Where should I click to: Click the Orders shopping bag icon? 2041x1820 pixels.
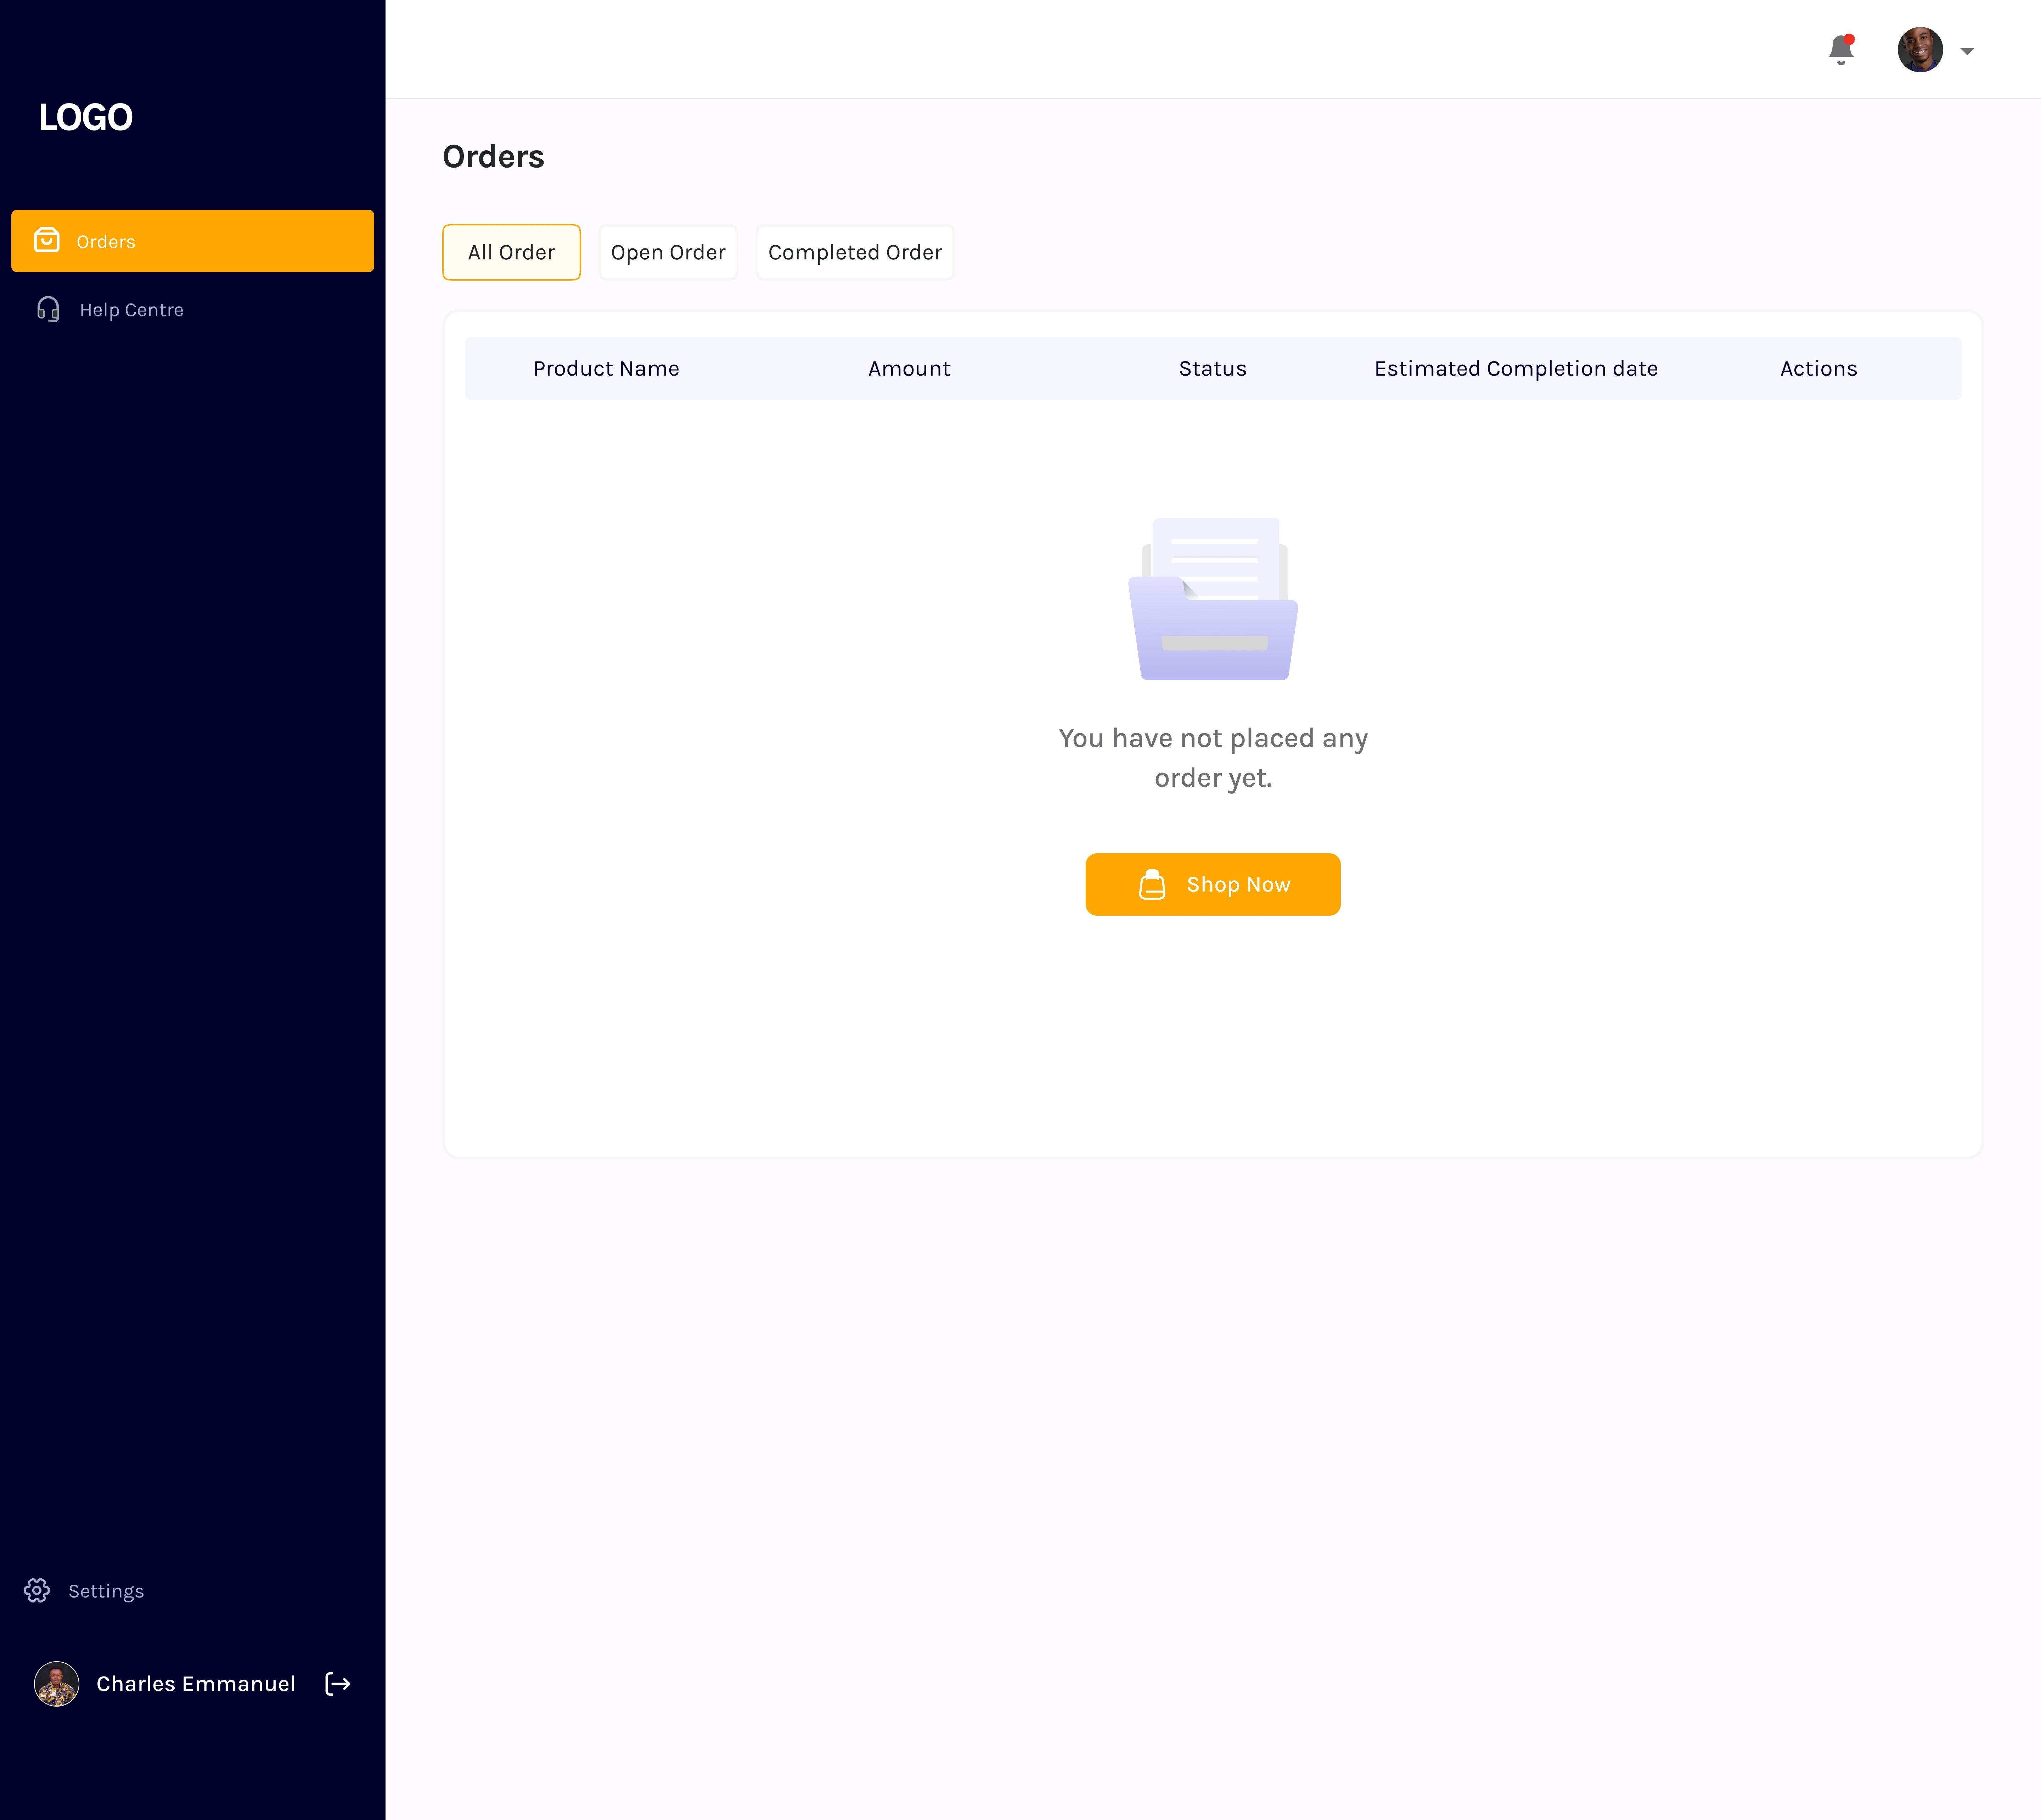(x=47, y=240)
